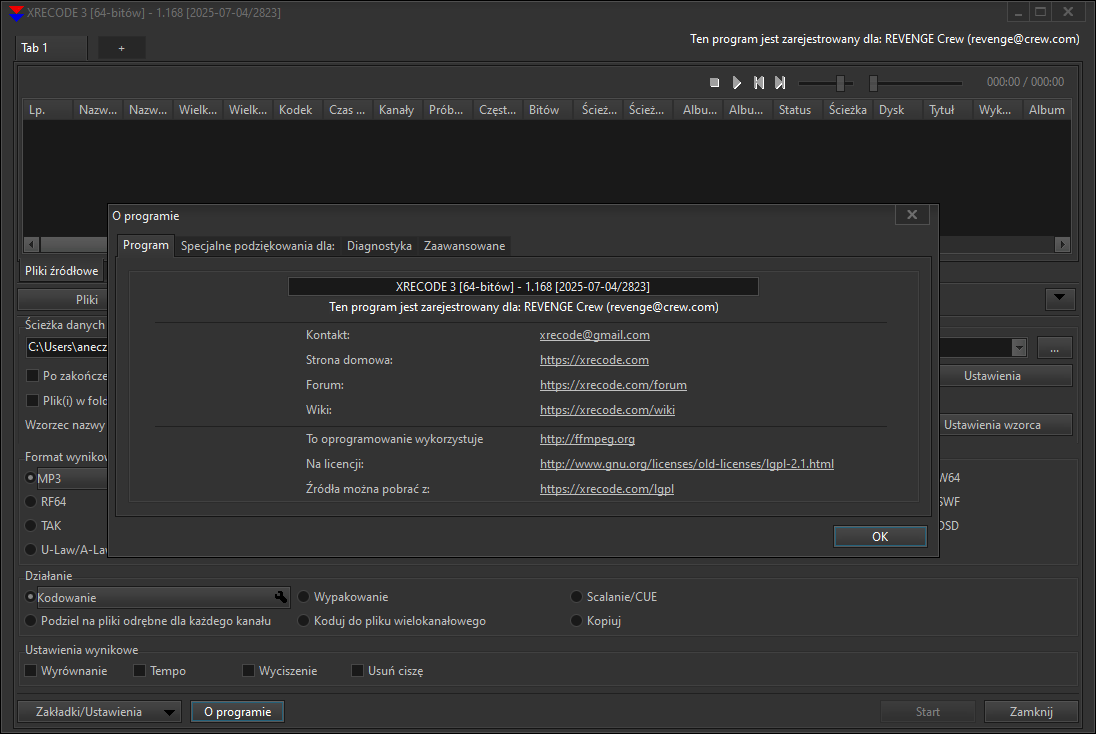Enable the Usuń ciszę checkbox
Viewport: 1096px width, 734px height.
click(357, 670)
